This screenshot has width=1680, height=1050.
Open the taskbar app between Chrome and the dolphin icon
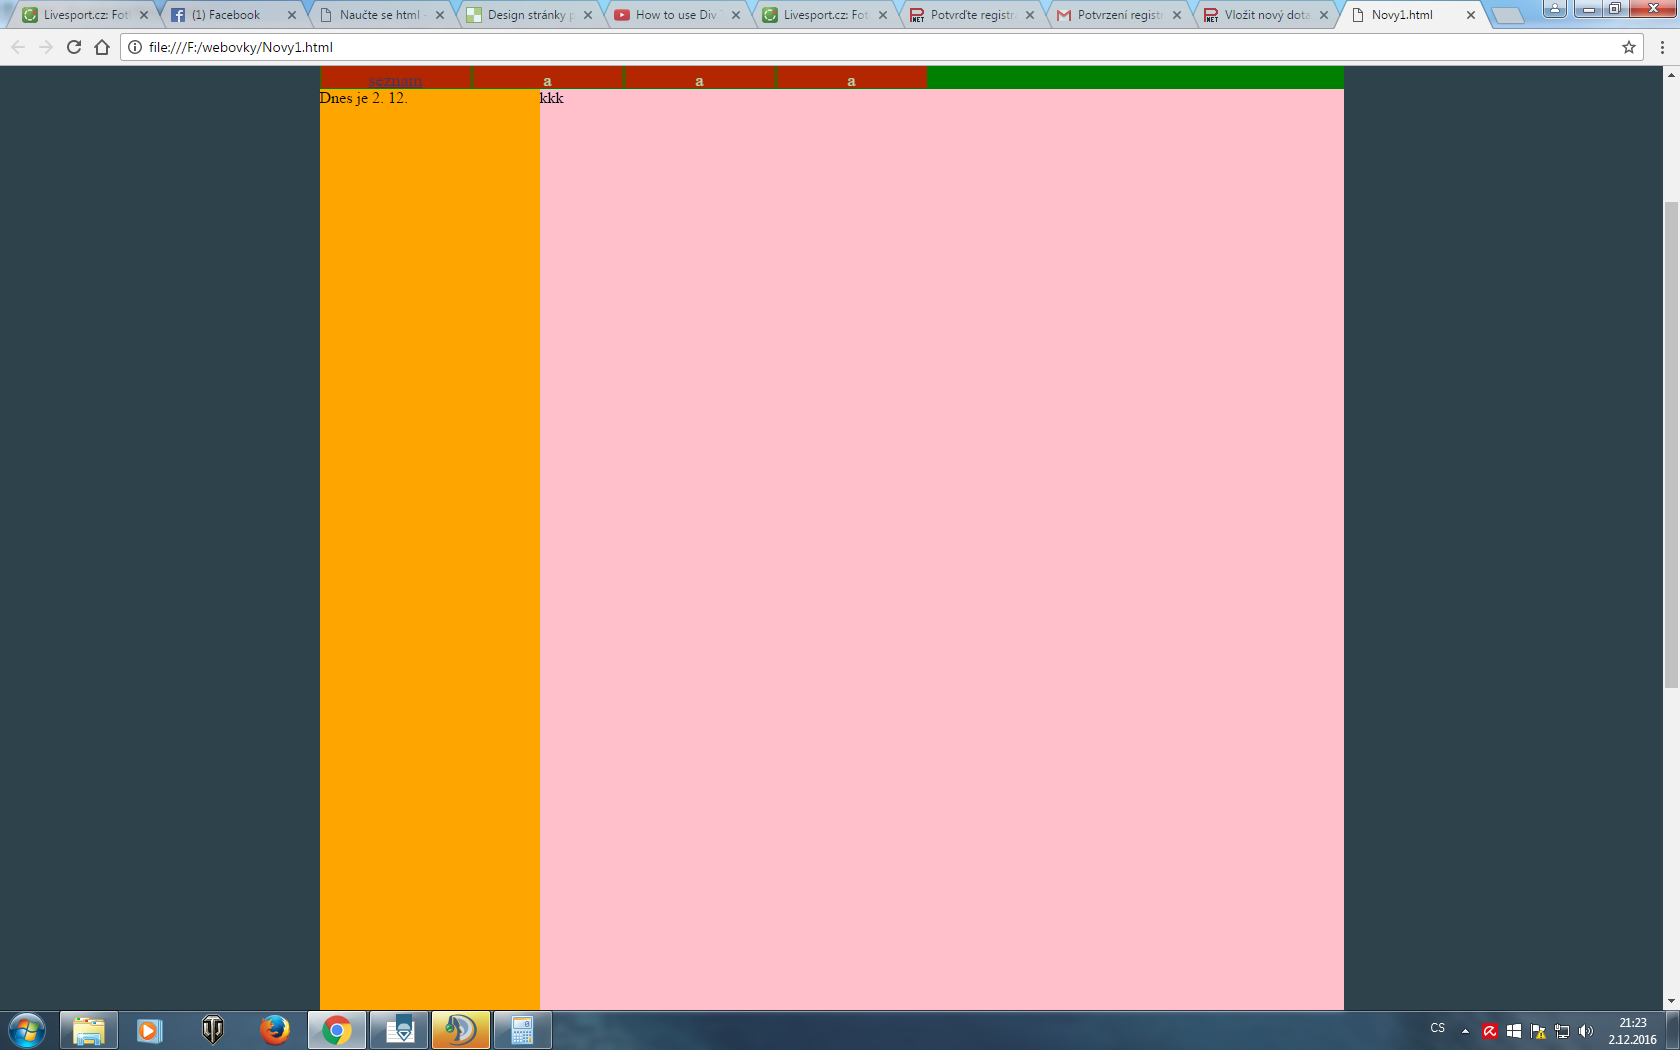click(399, 1030)
